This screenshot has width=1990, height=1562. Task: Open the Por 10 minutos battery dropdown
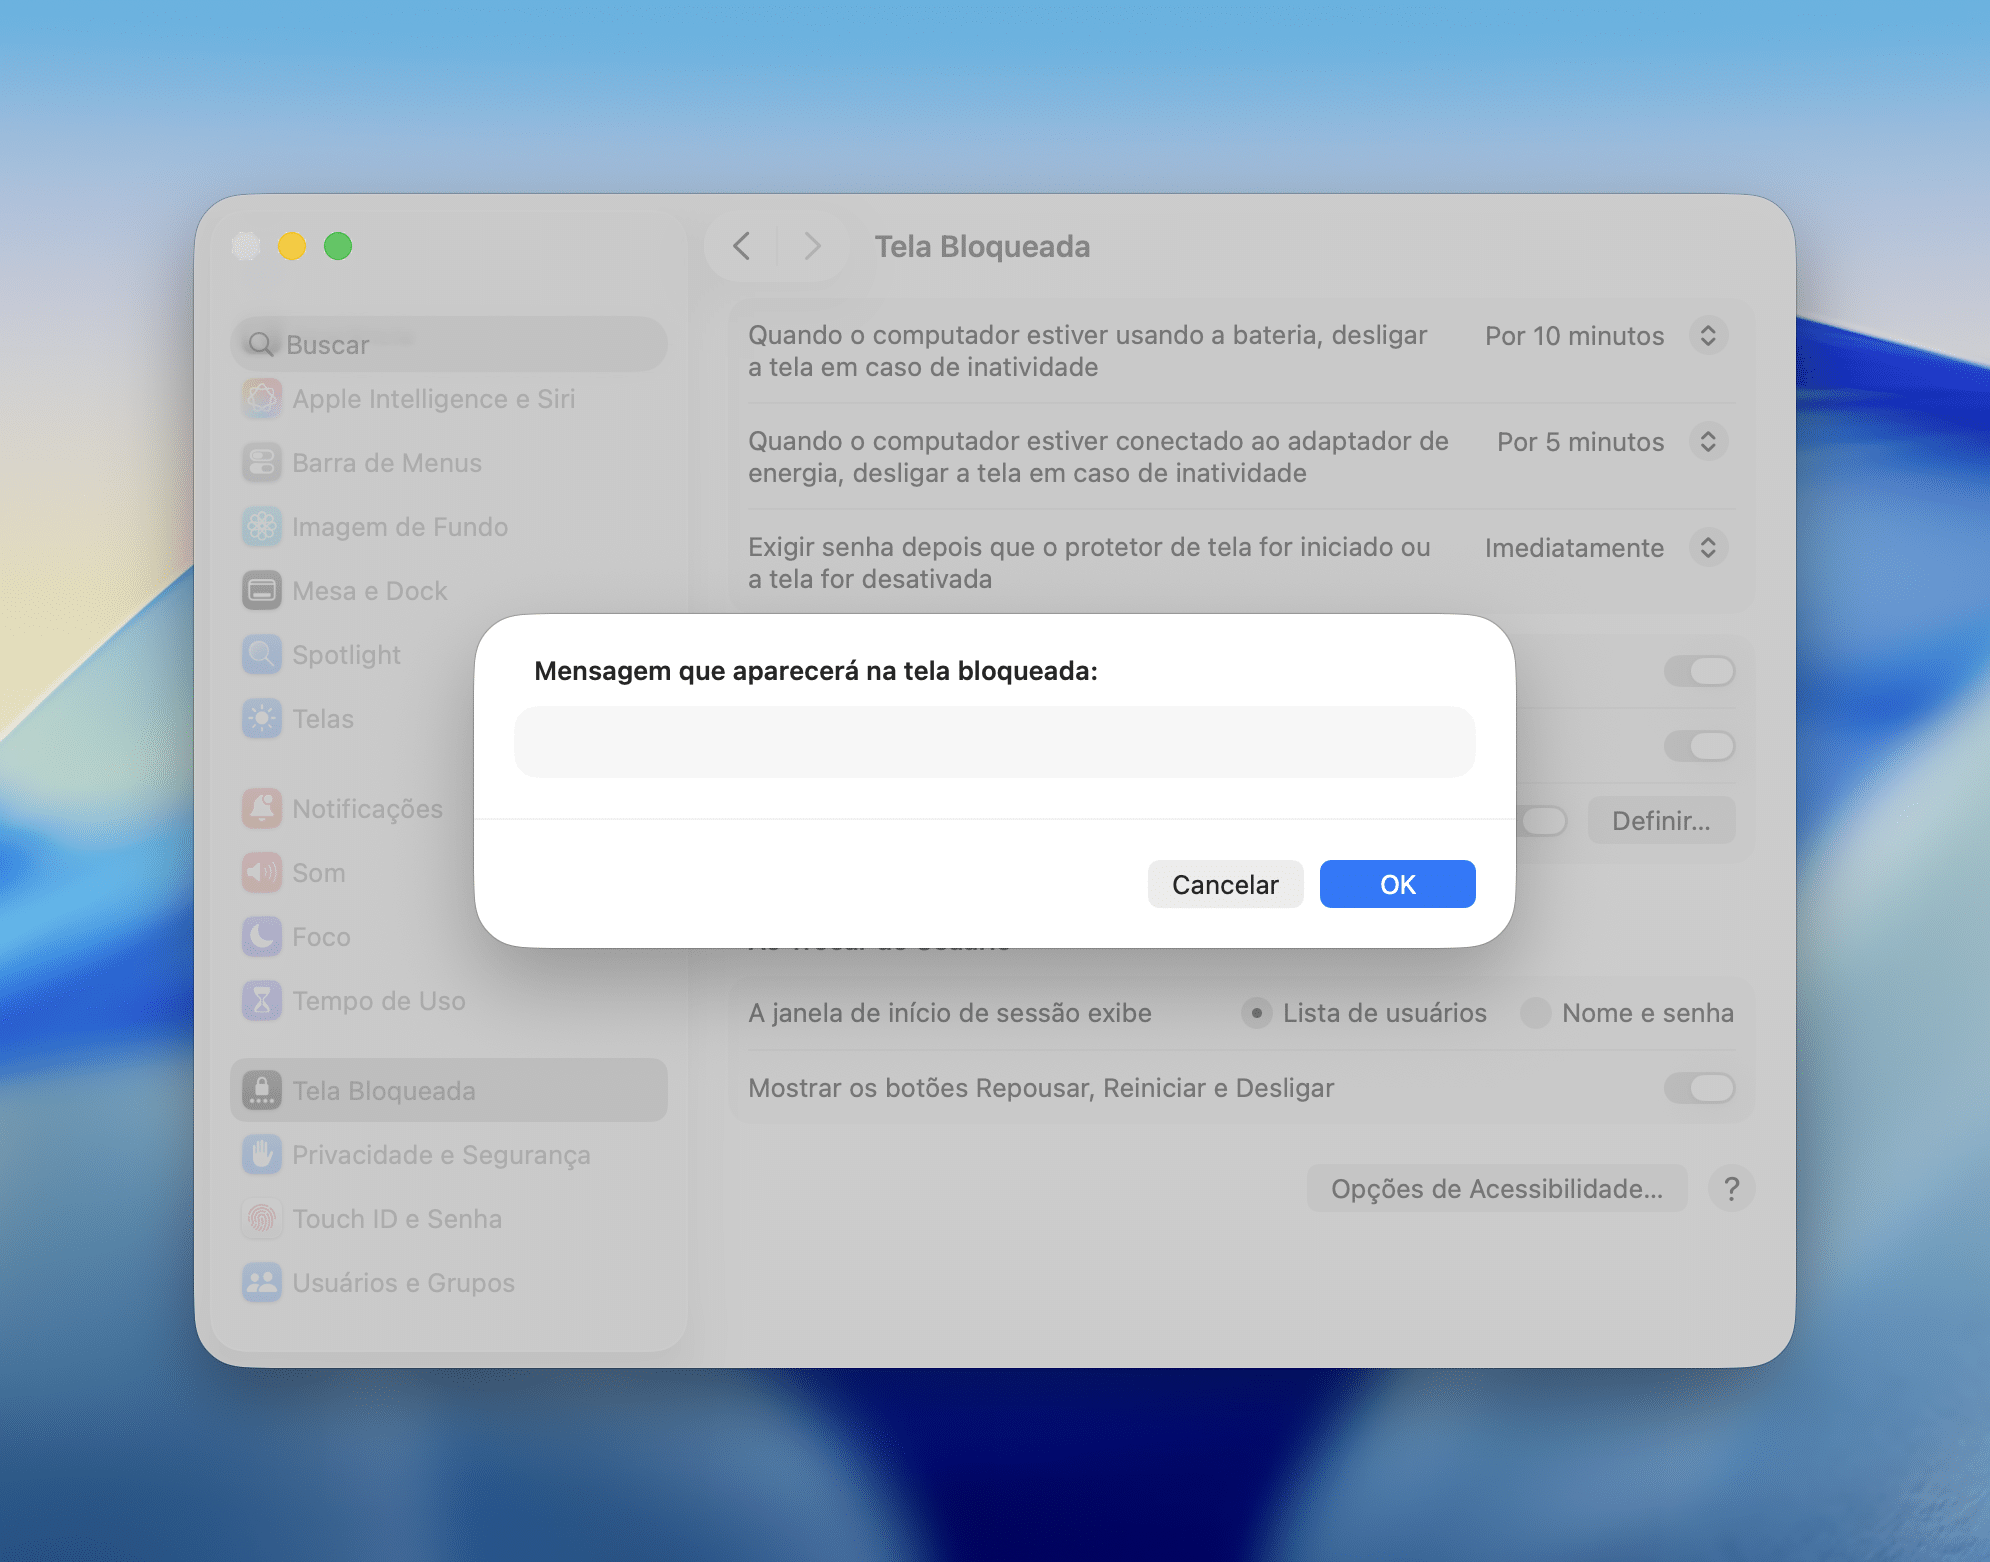coord(1708,336)
